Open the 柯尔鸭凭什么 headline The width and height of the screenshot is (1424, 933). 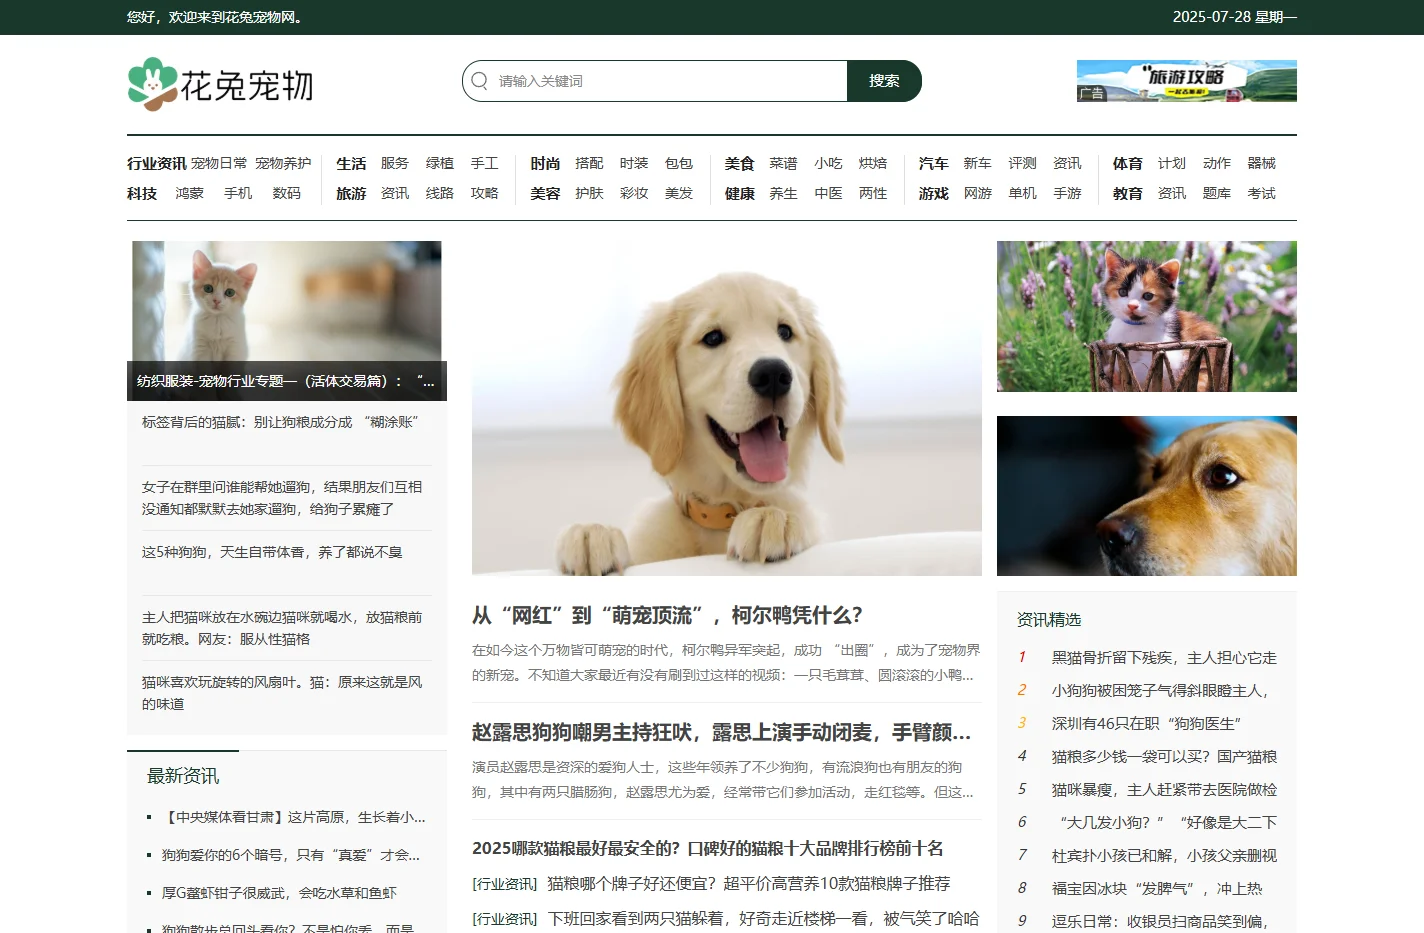tap(667, 615)
